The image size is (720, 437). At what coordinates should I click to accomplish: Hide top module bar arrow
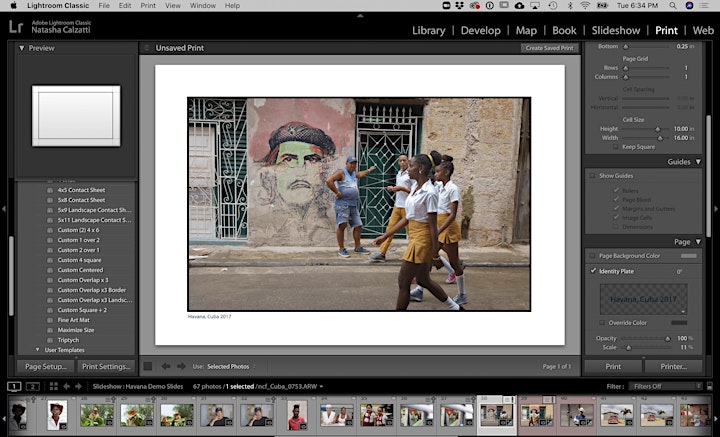360,16
